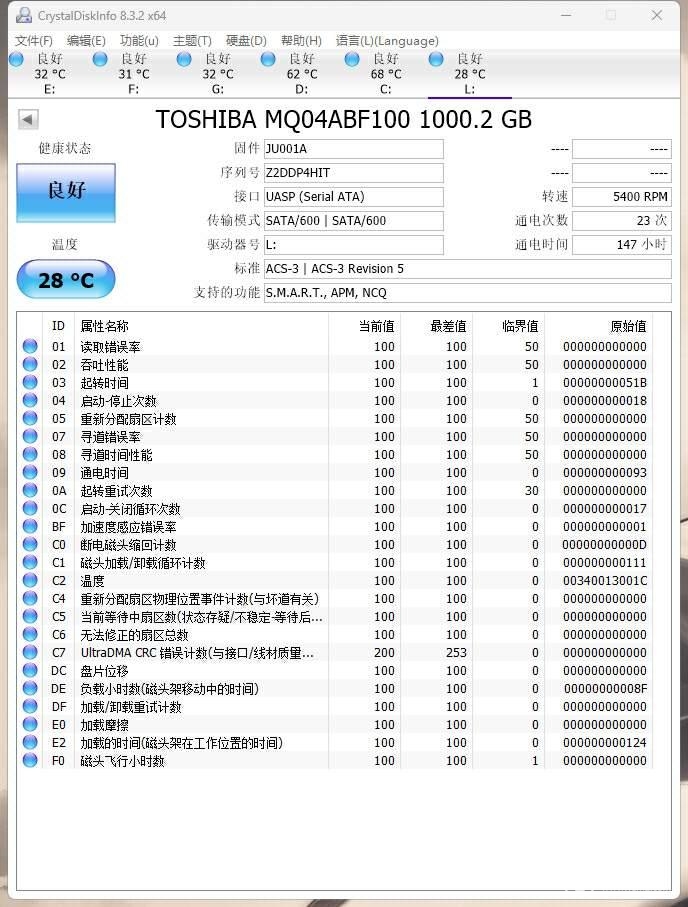688x907 pixels.
Task: Click the CrystalDiskInfo title bar icon
Action: pyautogui.click(x=24, y=15)
